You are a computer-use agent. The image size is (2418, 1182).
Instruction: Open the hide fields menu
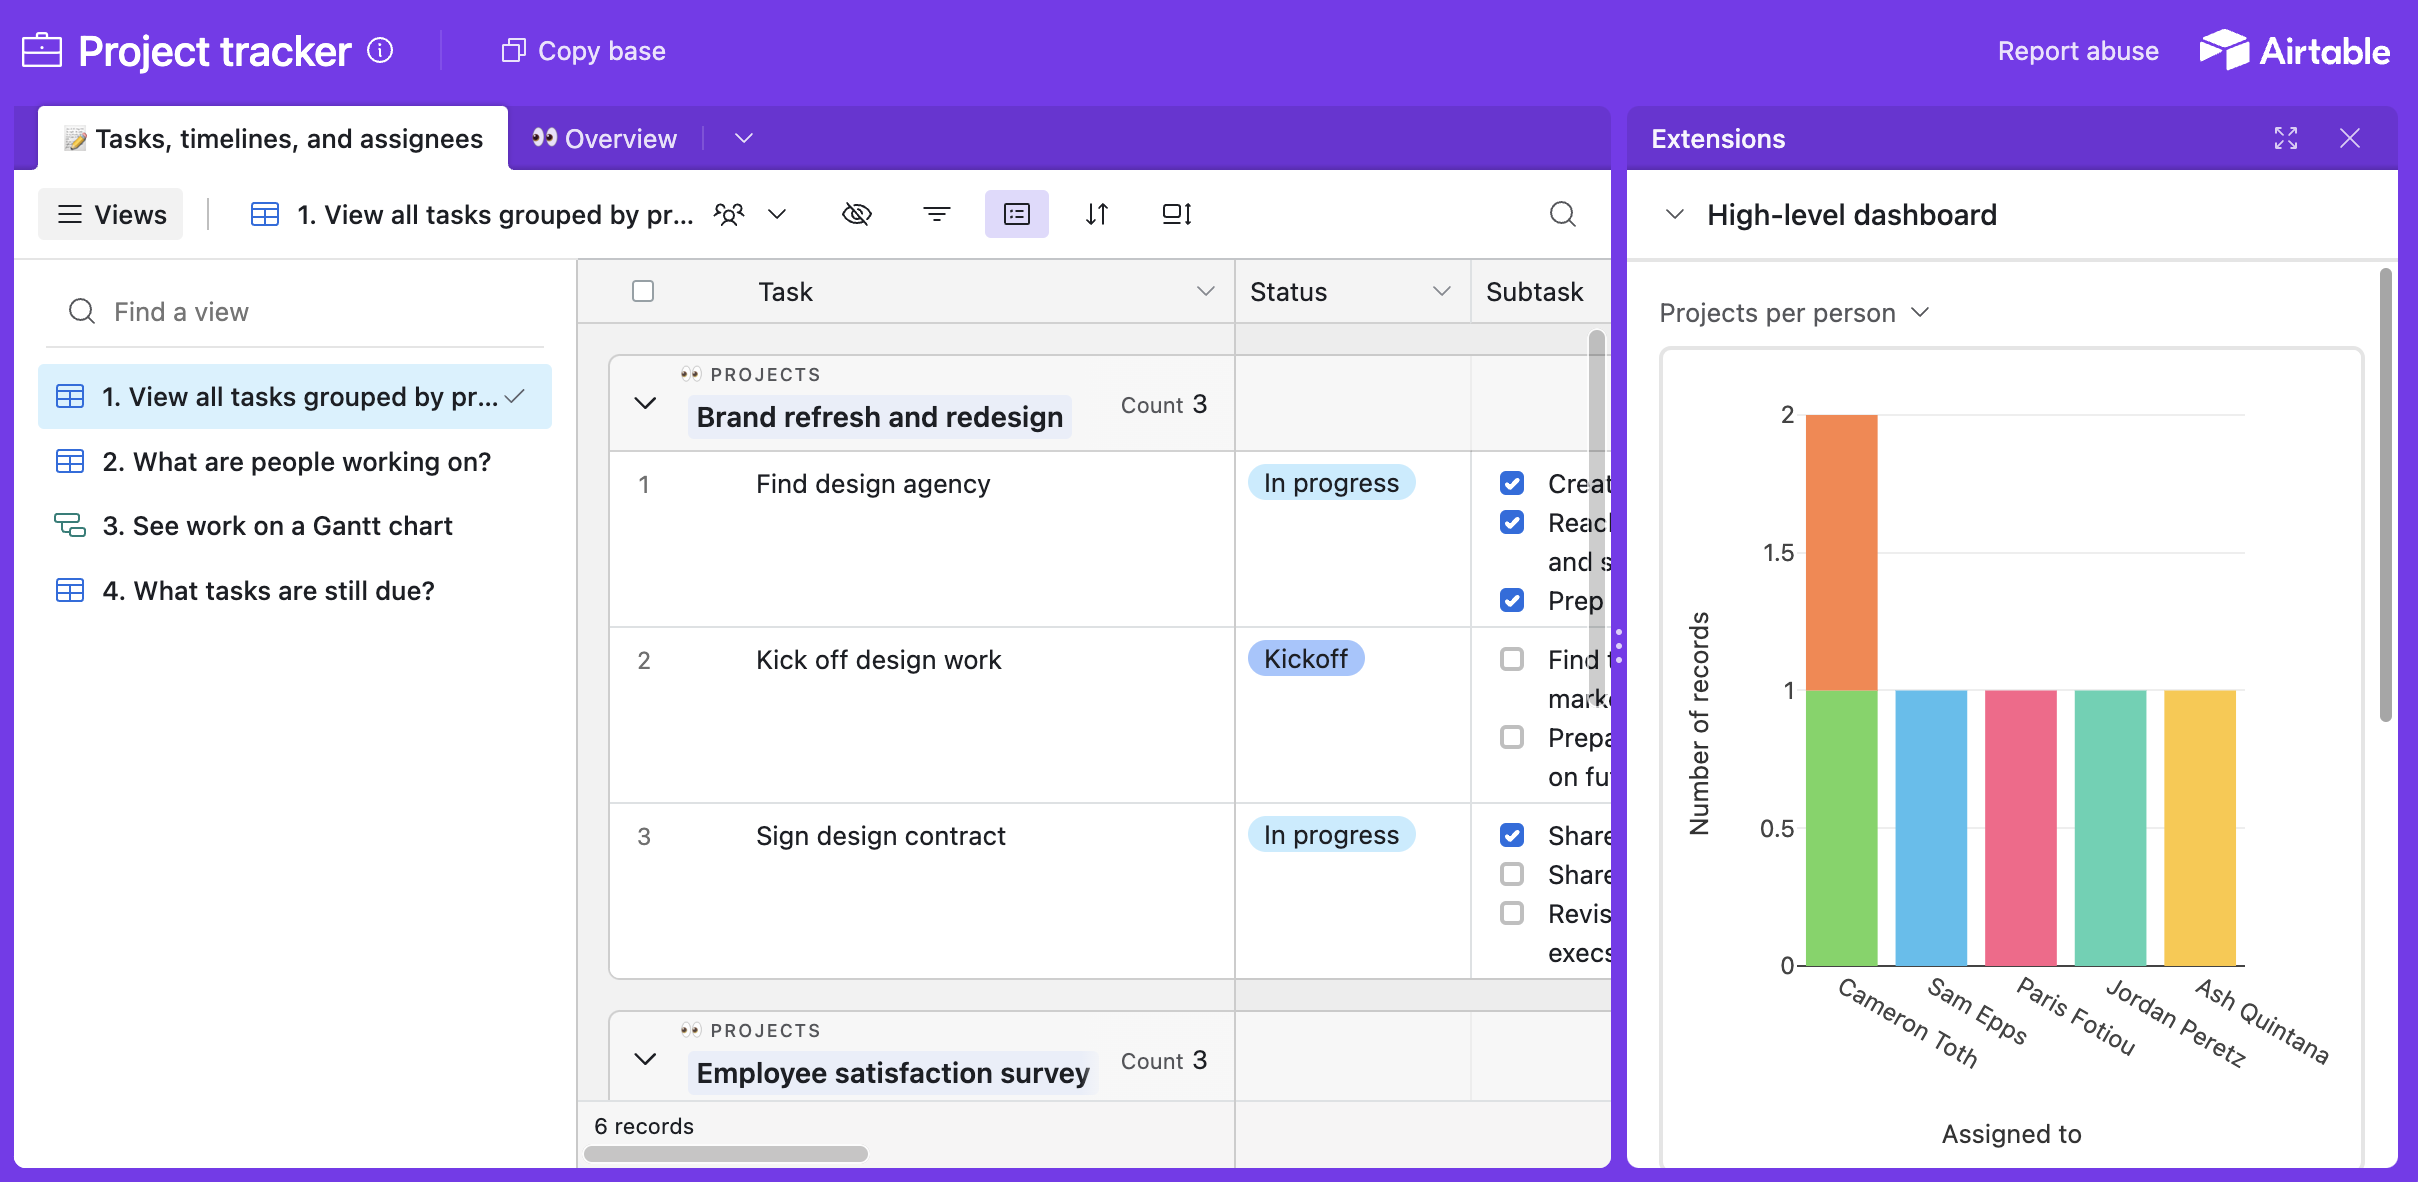857,214
